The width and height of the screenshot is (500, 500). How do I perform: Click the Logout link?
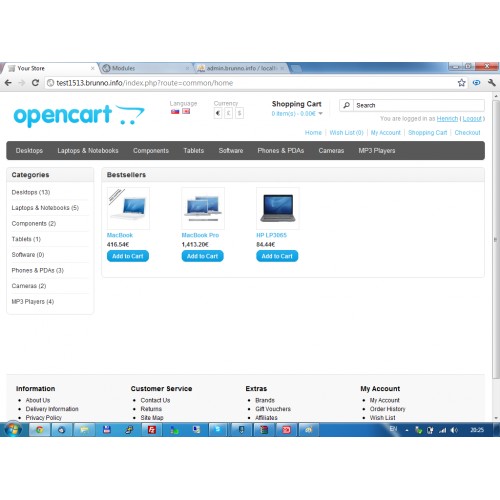click(x=472, y=119)
